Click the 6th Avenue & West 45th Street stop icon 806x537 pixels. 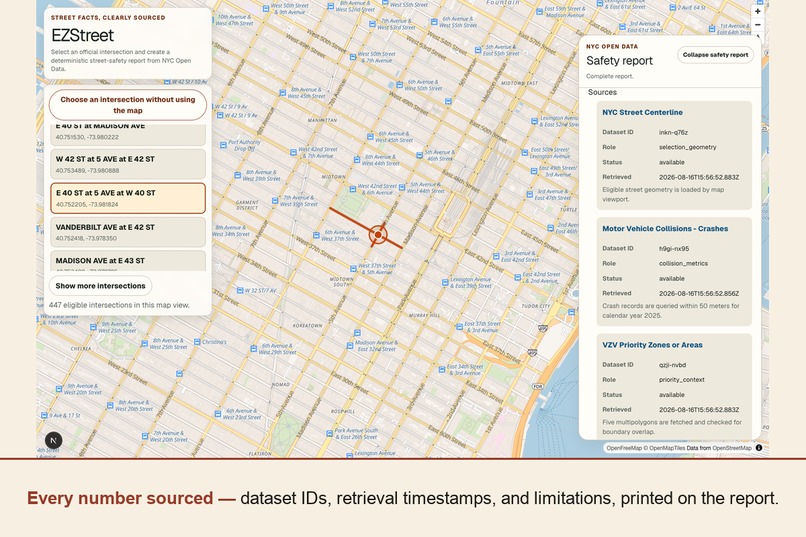tap(370, 137)
